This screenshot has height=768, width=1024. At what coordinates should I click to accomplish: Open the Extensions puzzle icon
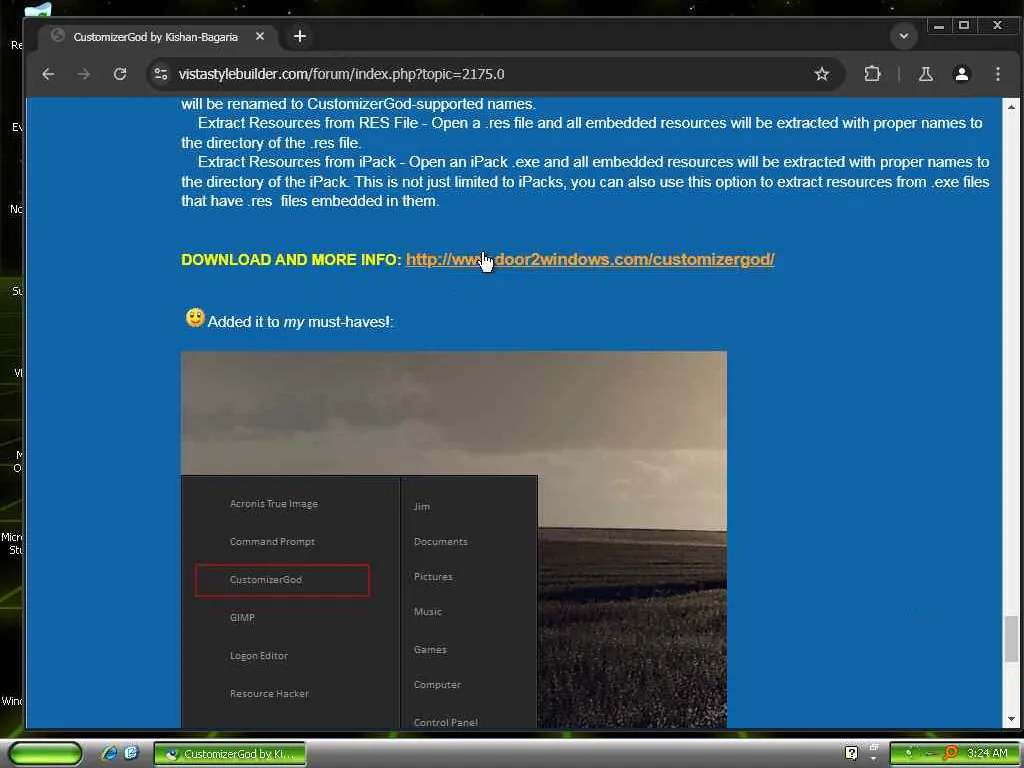(x=872, y=74)
